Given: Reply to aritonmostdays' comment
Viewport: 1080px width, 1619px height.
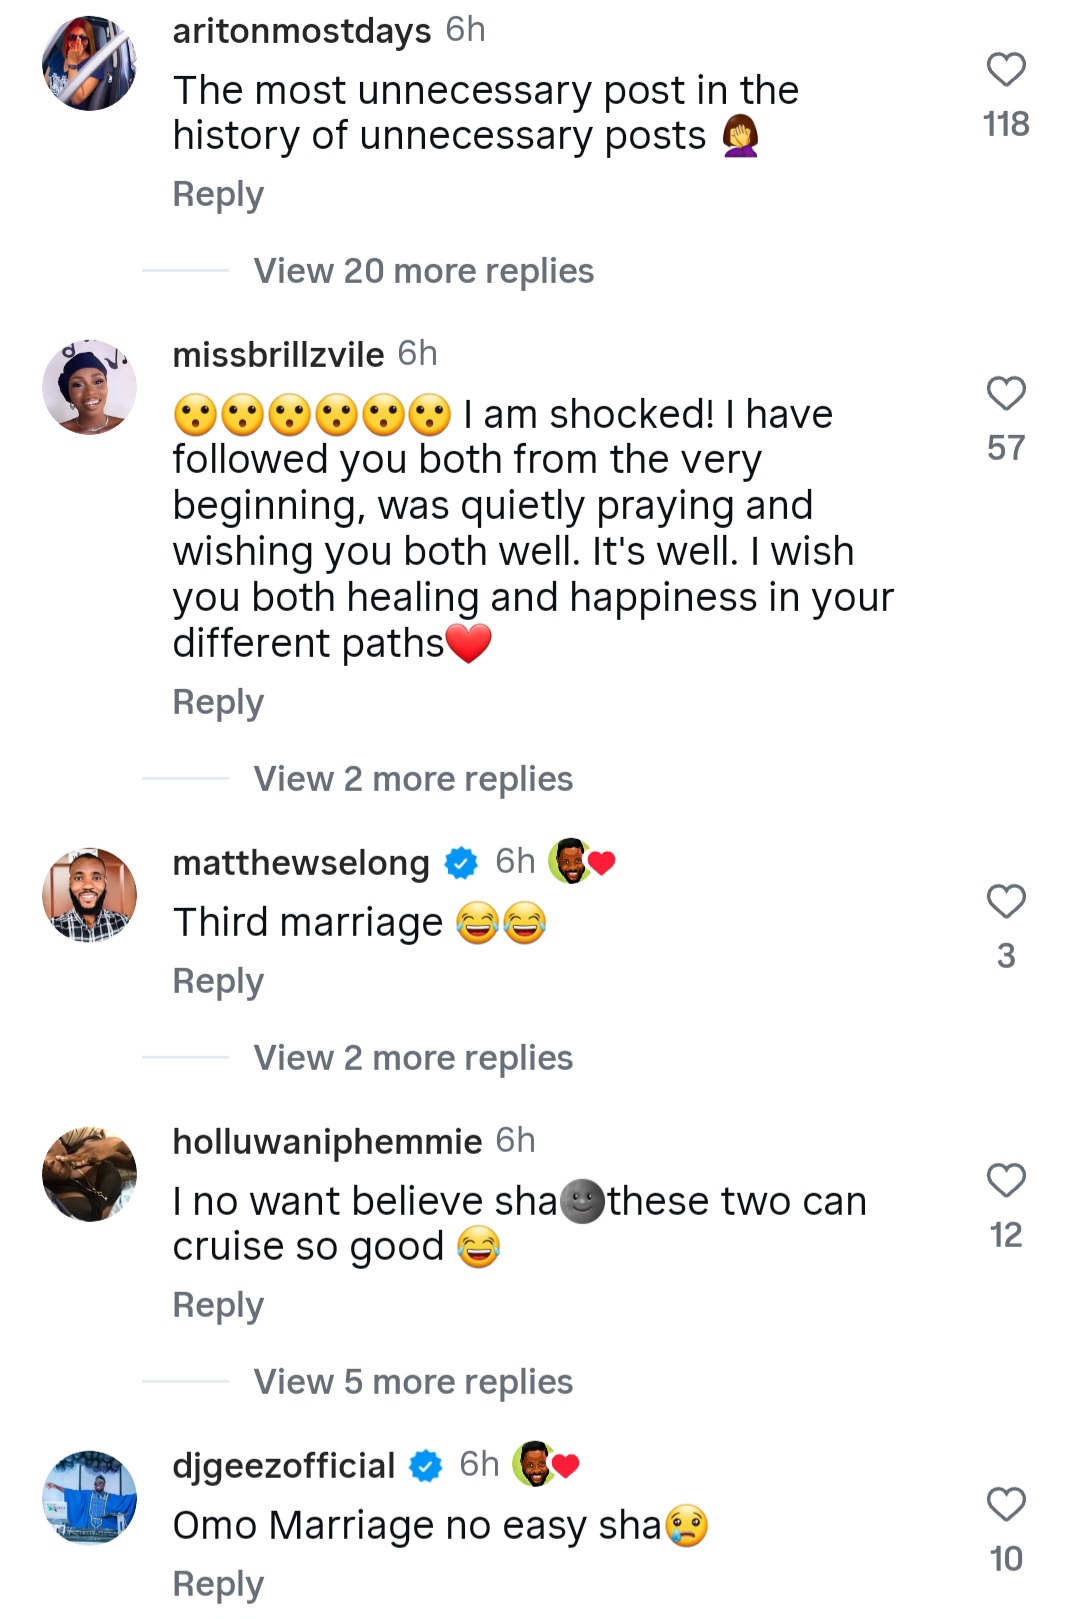Looking at the screenshot, I should [218, 194].
